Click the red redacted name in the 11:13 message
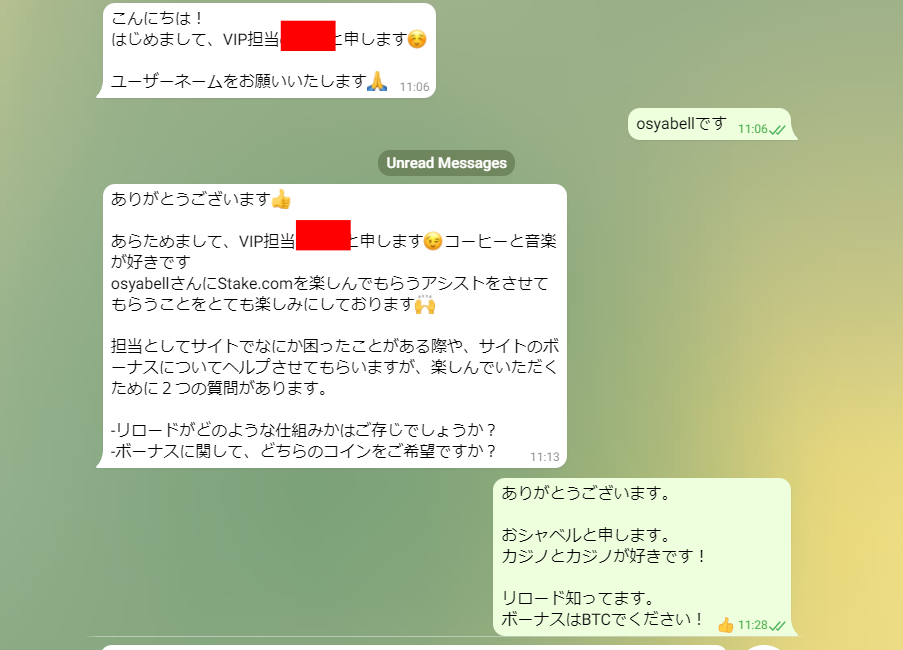903x650 pixels. coord(323,235)
